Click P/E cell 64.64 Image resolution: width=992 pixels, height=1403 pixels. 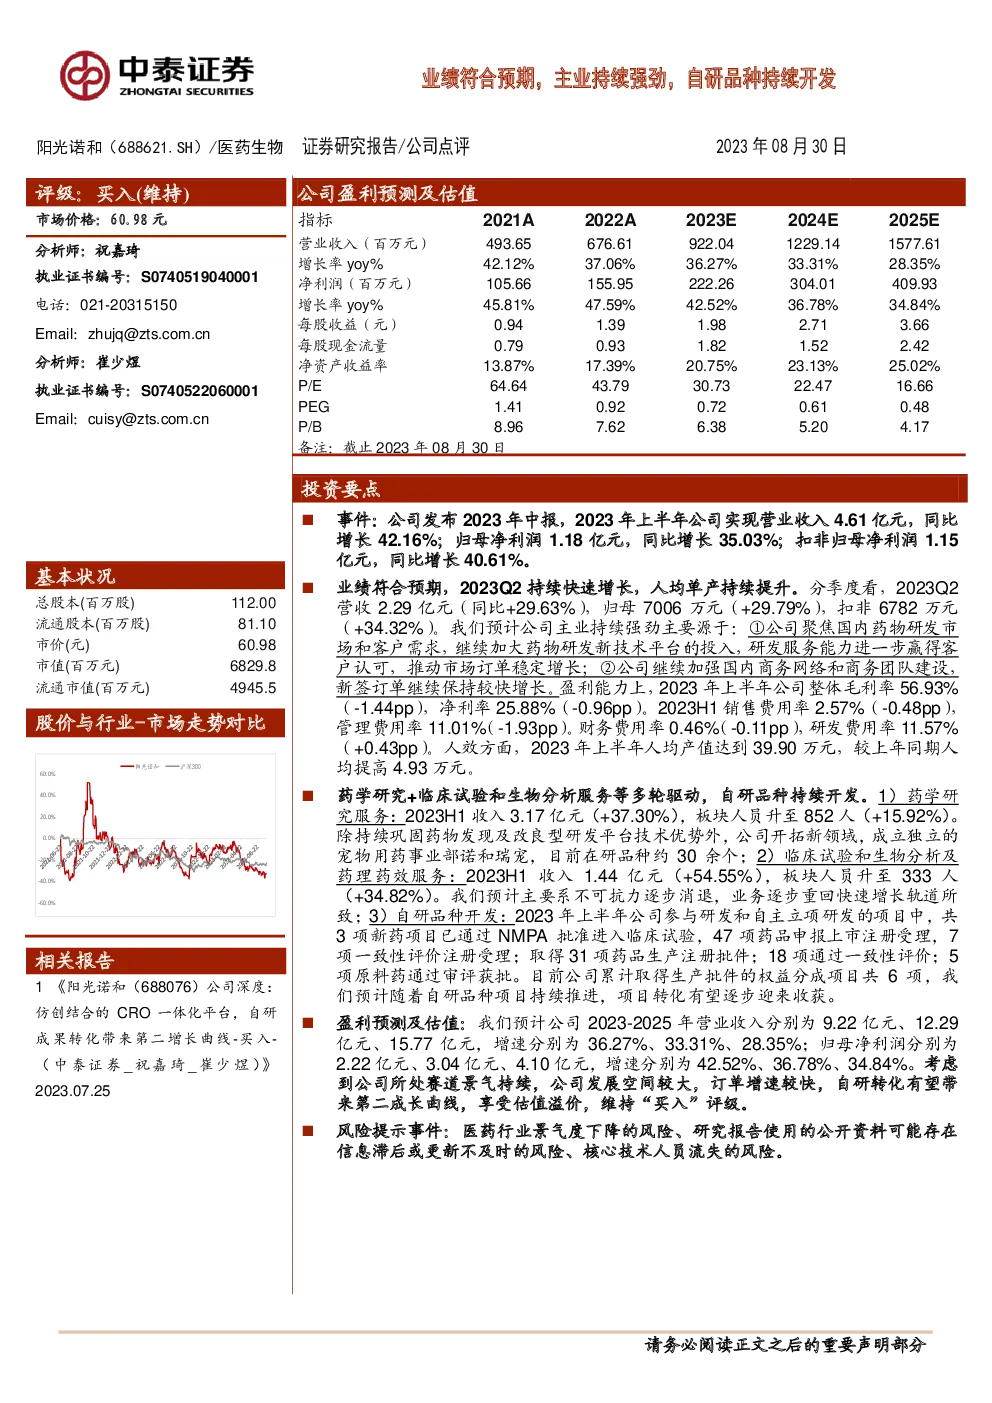pyautogui.click(x=508, y=386)
